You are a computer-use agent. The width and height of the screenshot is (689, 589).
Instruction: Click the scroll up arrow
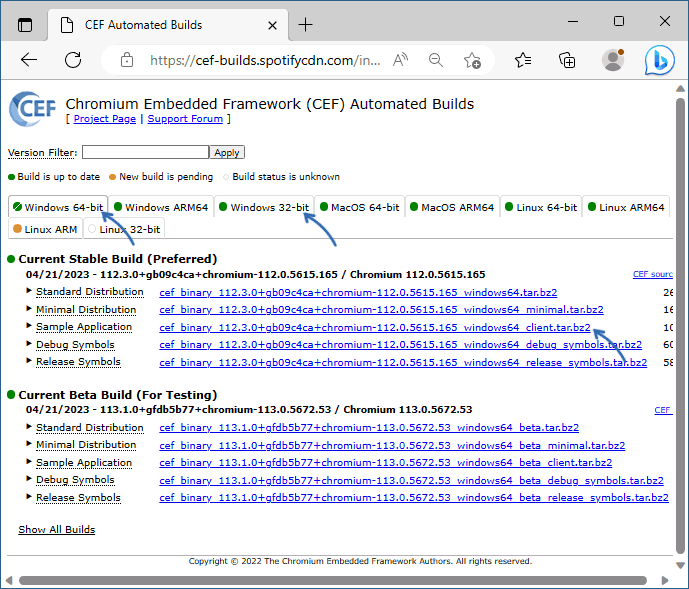[680, 88]
